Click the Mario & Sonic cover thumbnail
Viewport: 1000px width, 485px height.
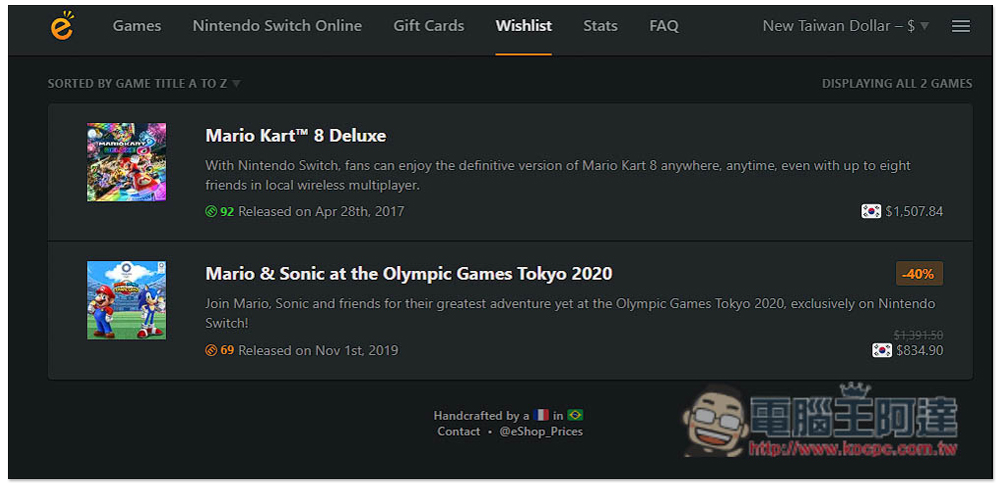[126, 300]
